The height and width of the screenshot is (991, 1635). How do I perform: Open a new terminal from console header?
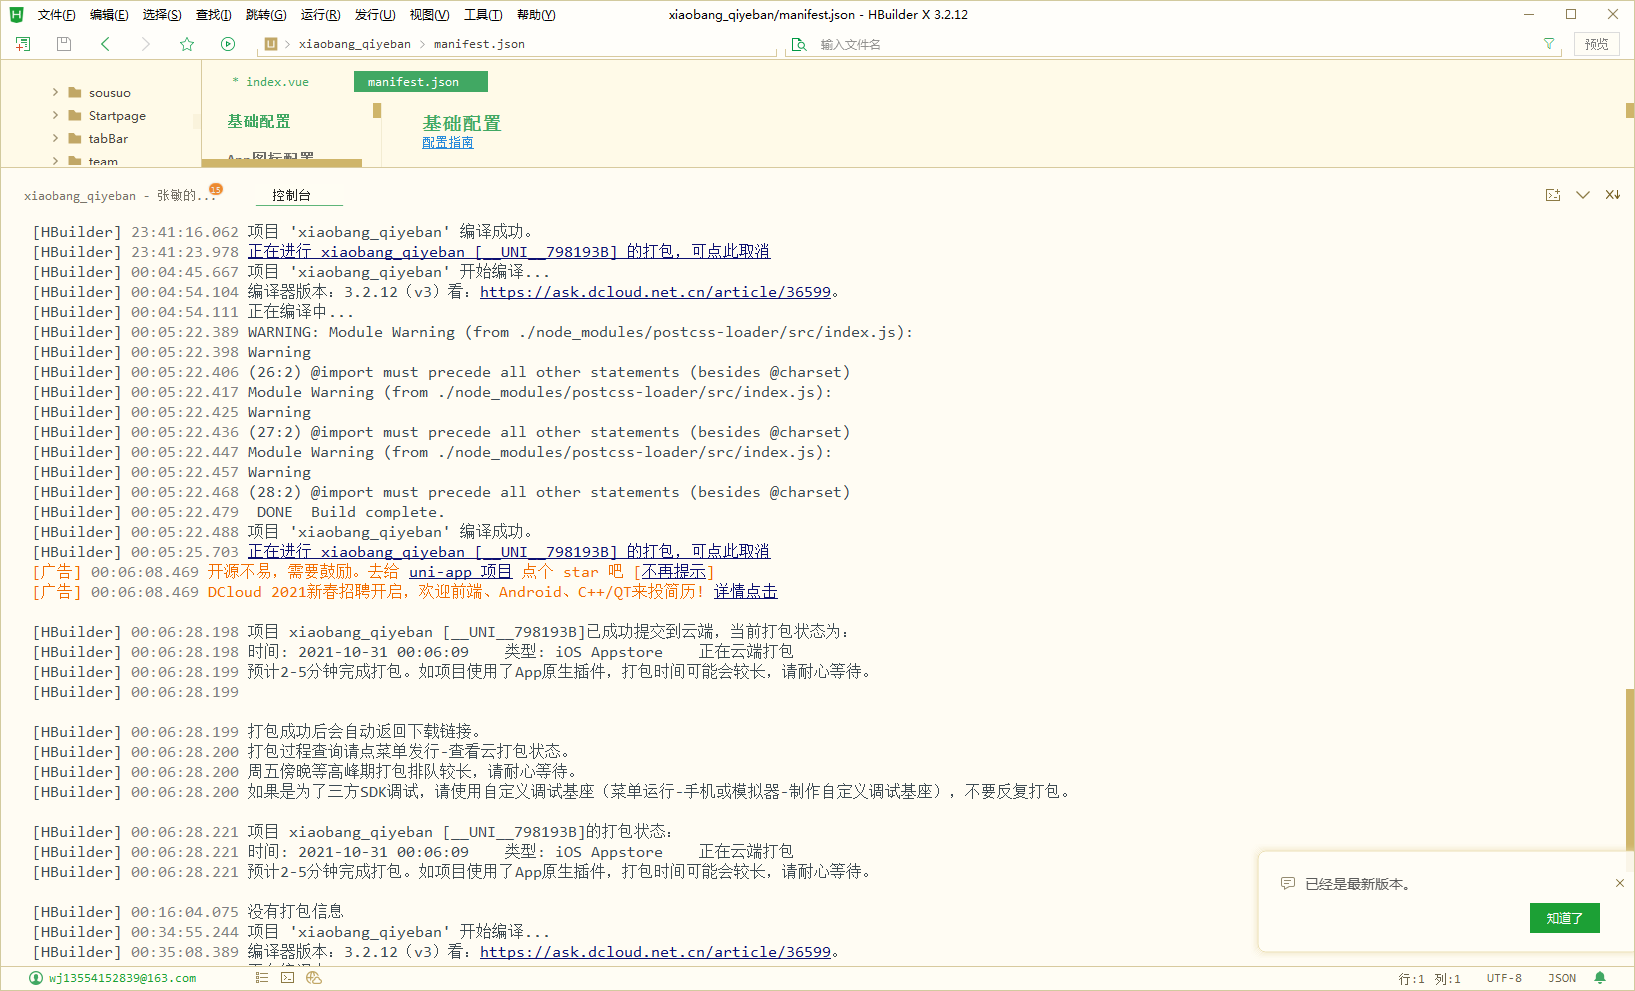tap(1552, 195)
